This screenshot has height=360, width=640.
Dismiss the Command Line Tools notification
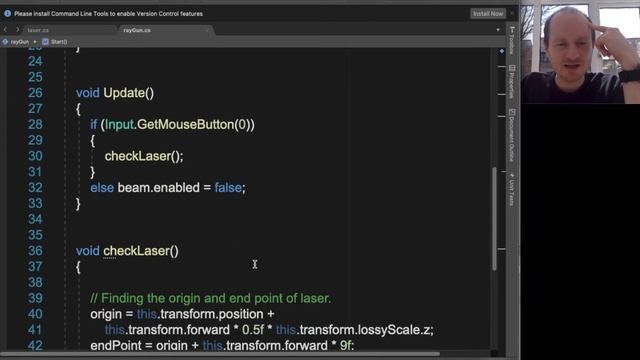512,13
